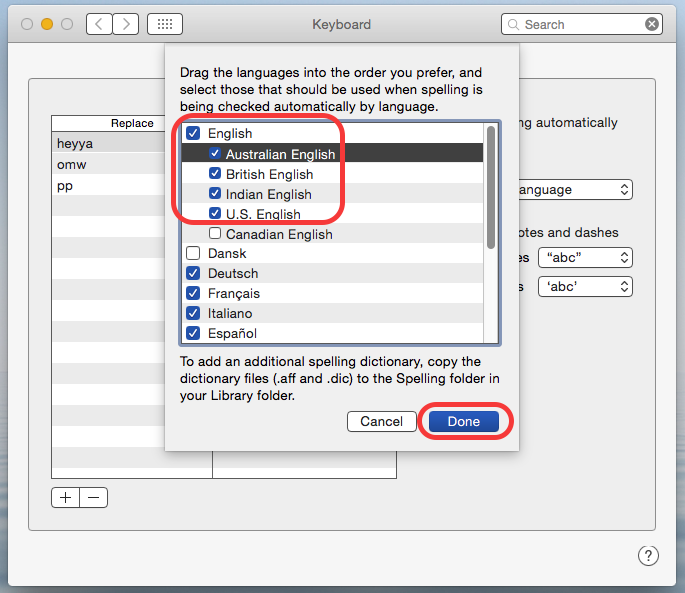Open the double quotes "abc" dropdown

coord(586,258)
